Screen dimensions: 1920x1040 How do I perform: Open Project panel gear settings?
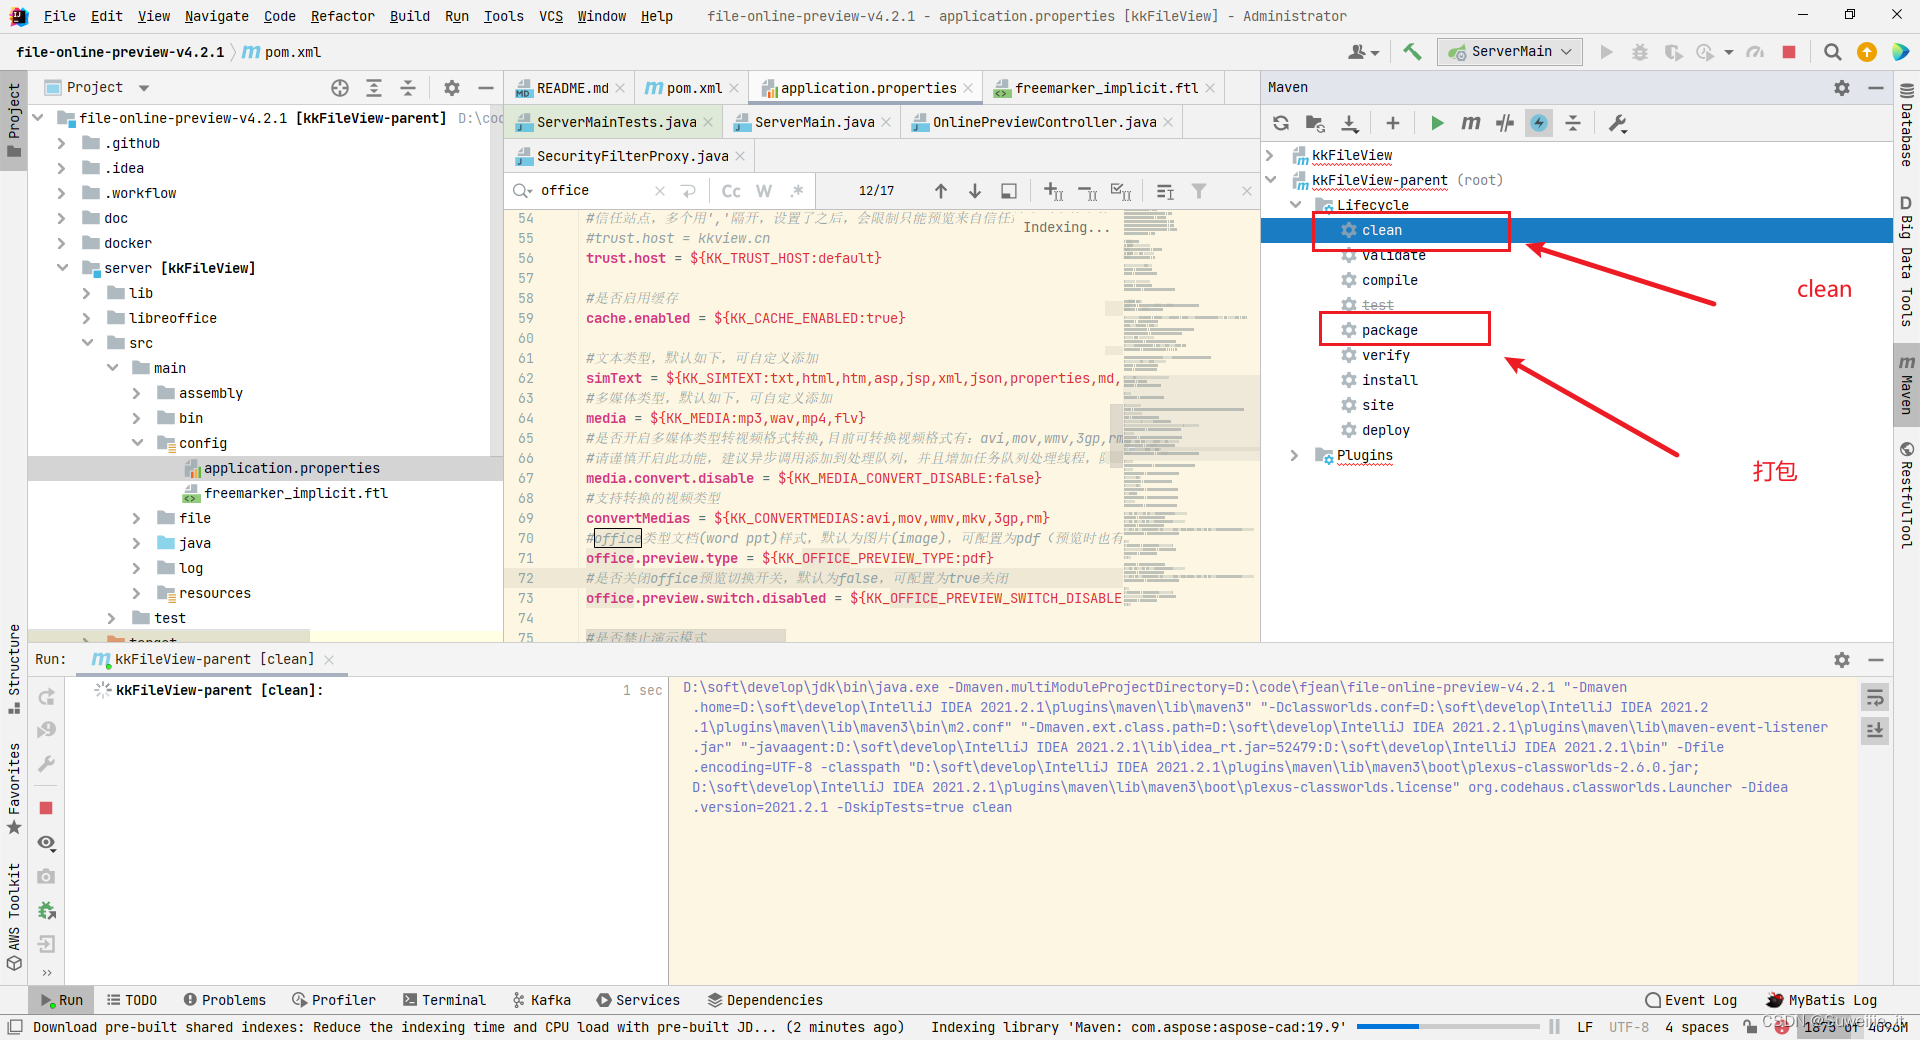pyautogui.click(x=452, y=88)
